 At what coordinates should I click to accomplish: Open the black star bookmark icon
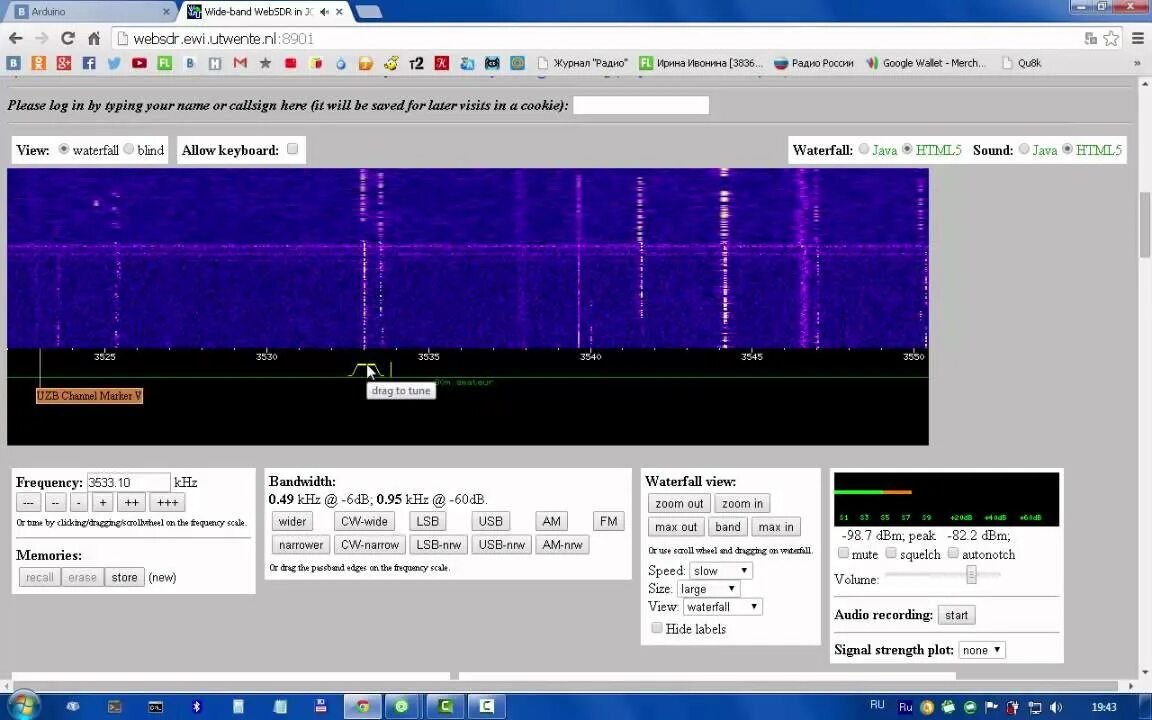[x=265, y=63]
